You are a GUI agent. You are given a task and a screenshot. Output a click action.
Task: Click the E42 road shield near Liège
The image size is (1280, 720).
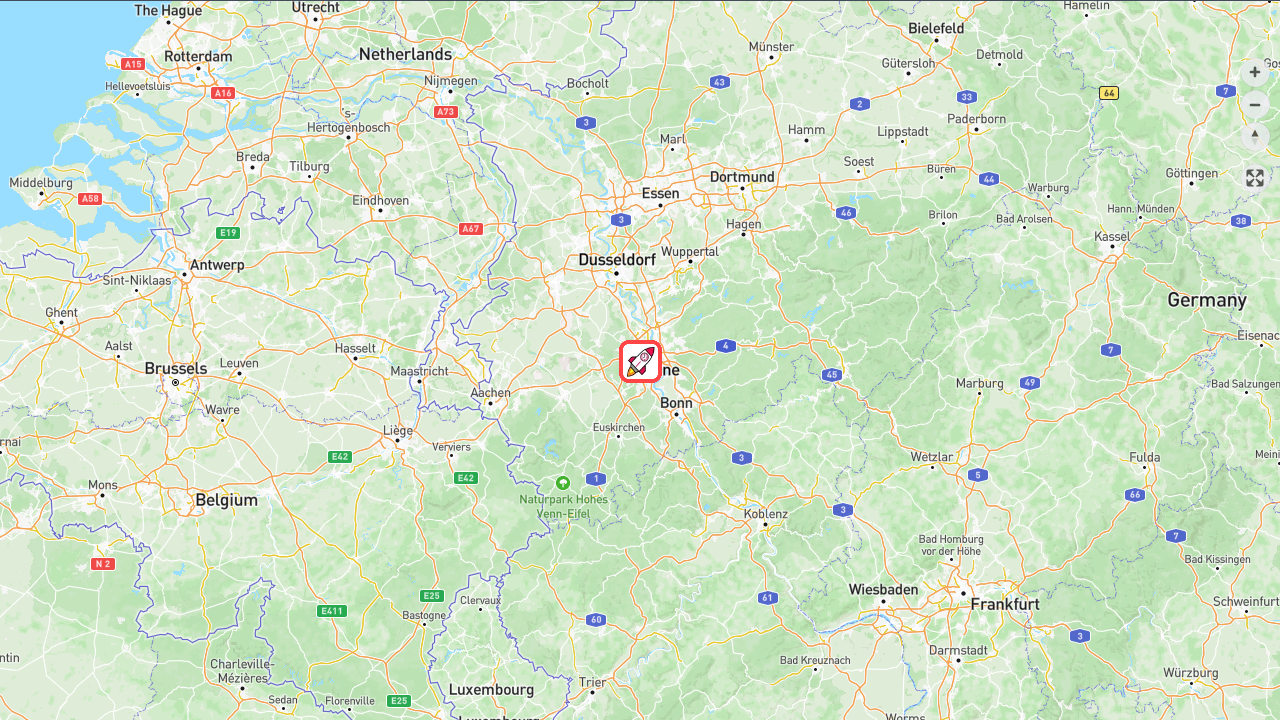click(x=340, y=457)
